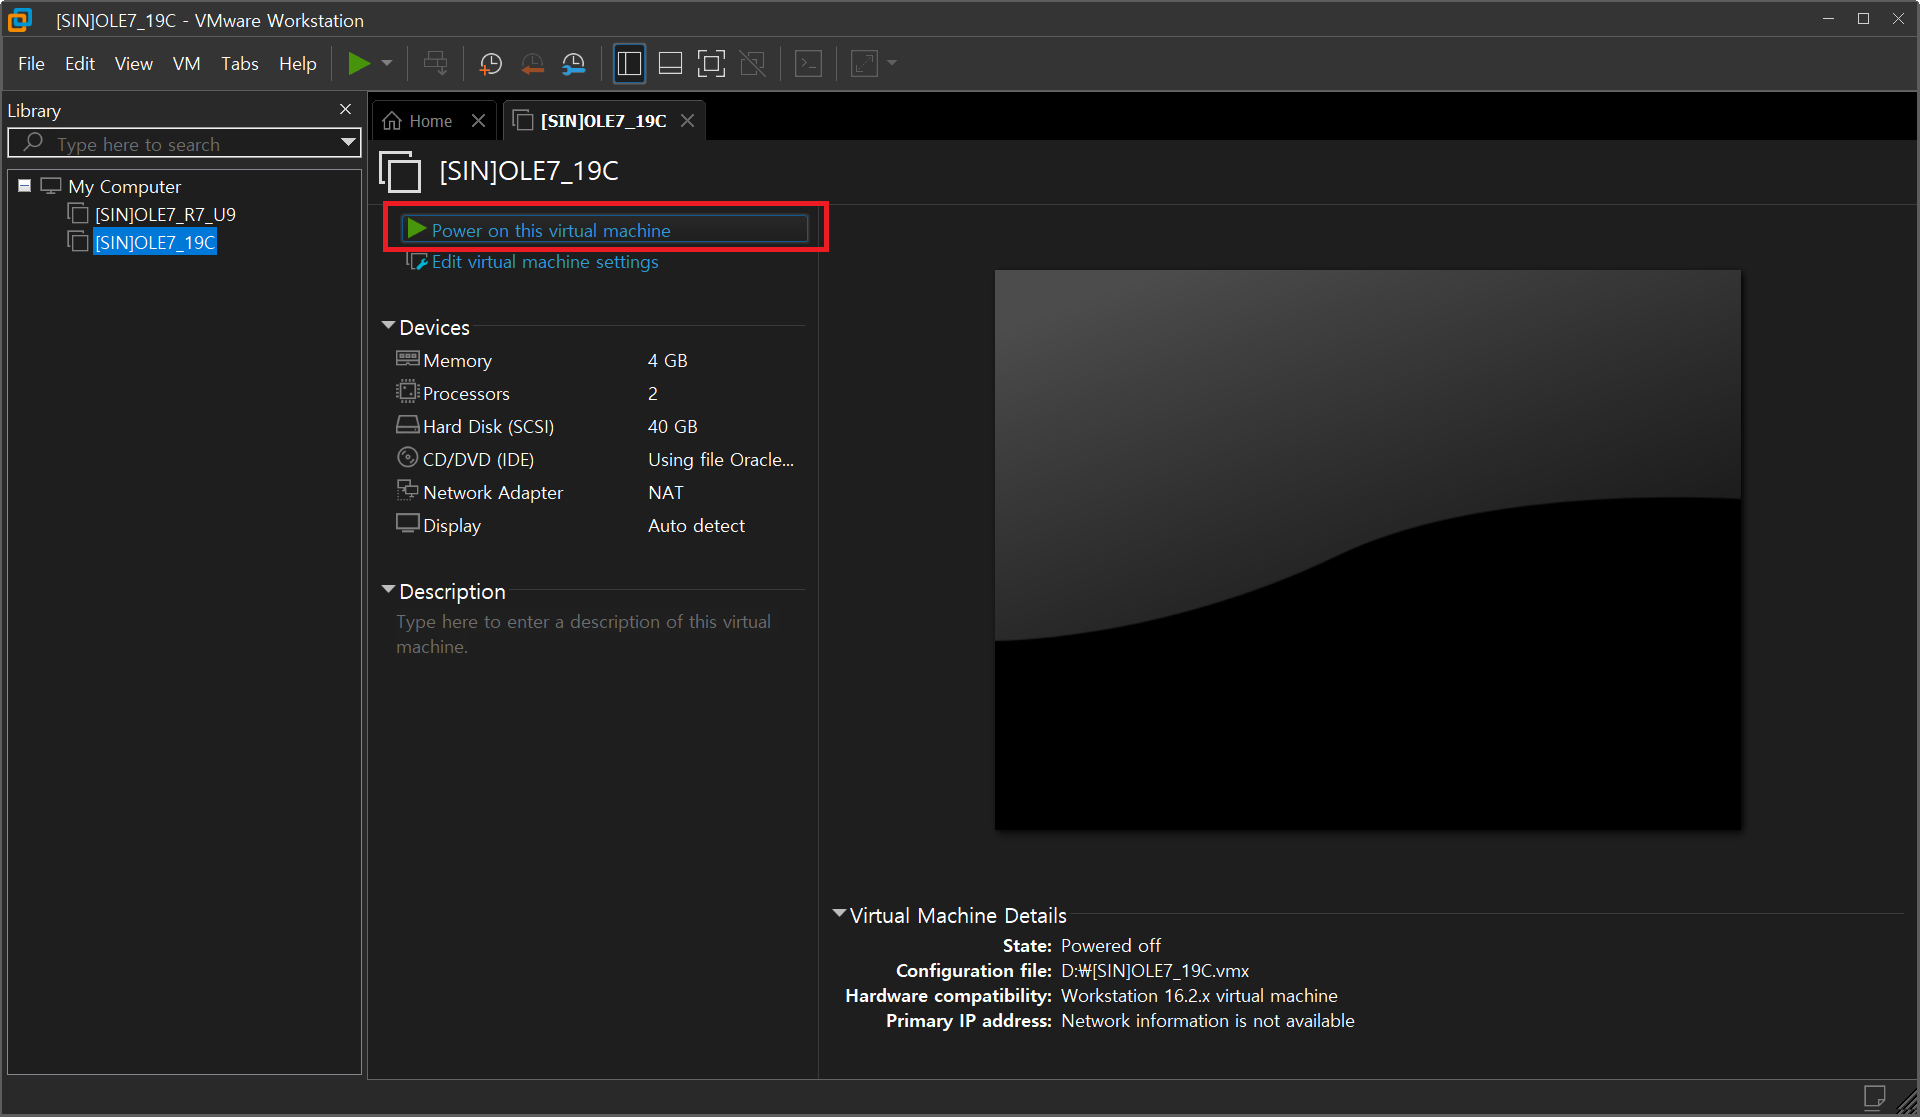Click Edit virtual machine settings link
The height and width of the screenshot is (1117, 1920).
pyautogui.click(x=545, y=262)
